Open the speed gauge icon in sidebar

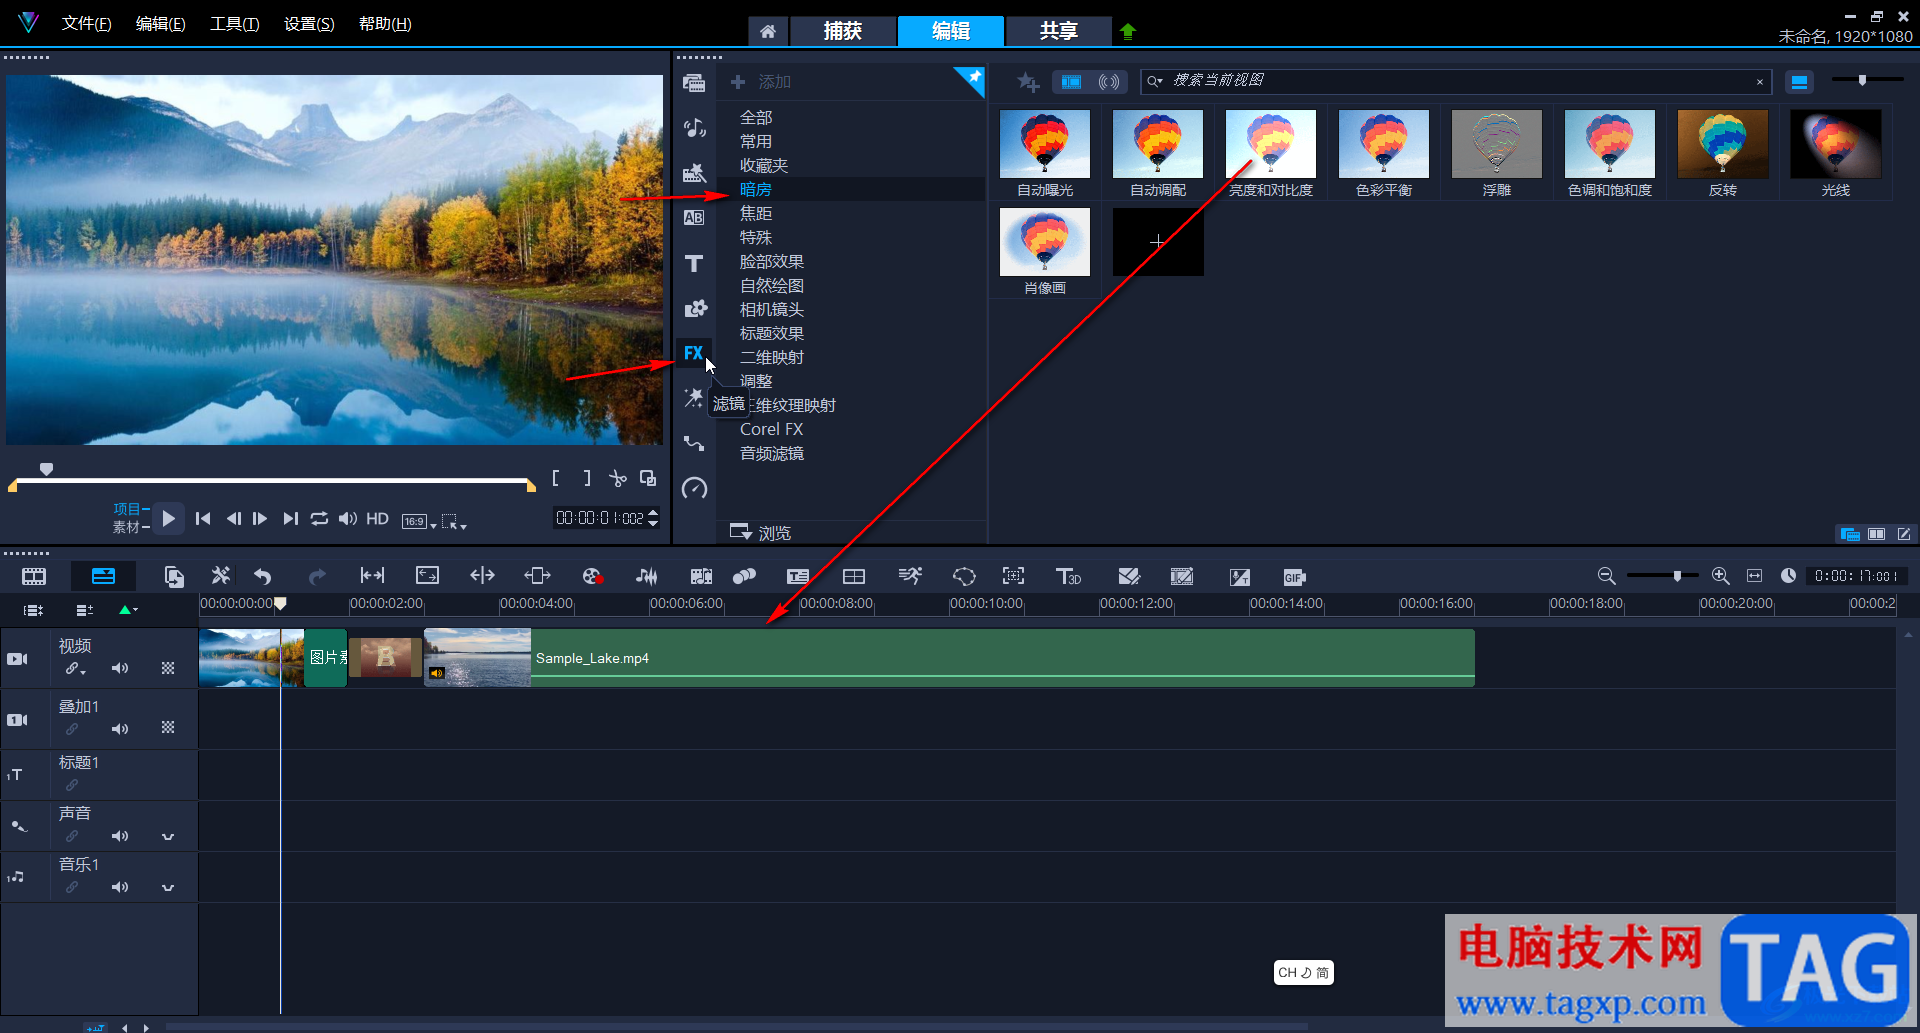(694, 488)
